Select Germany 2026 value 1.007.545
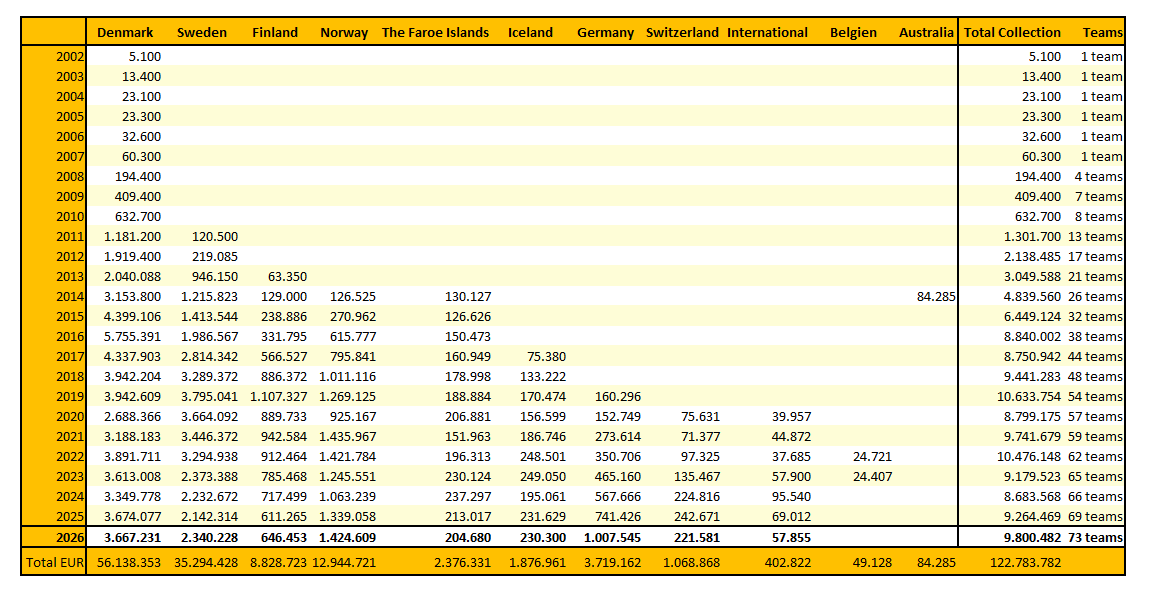1149x615 pixels. pos(612,537)
